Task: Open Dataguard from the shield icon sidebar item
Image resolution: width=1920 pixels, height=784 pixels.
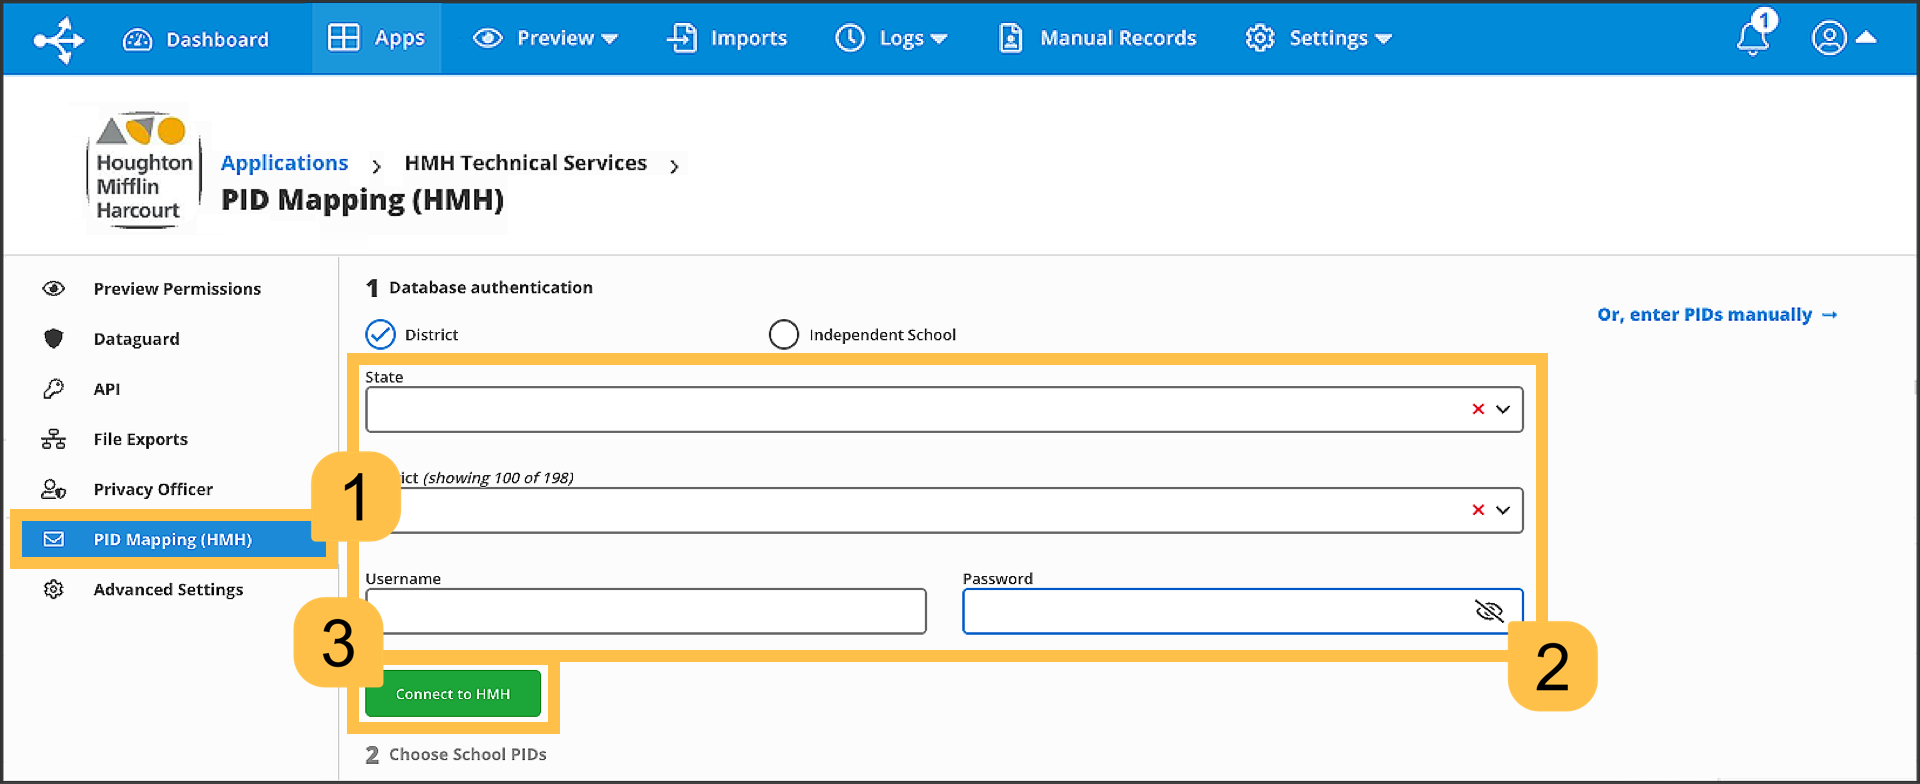Action: (x=136, y=339)
